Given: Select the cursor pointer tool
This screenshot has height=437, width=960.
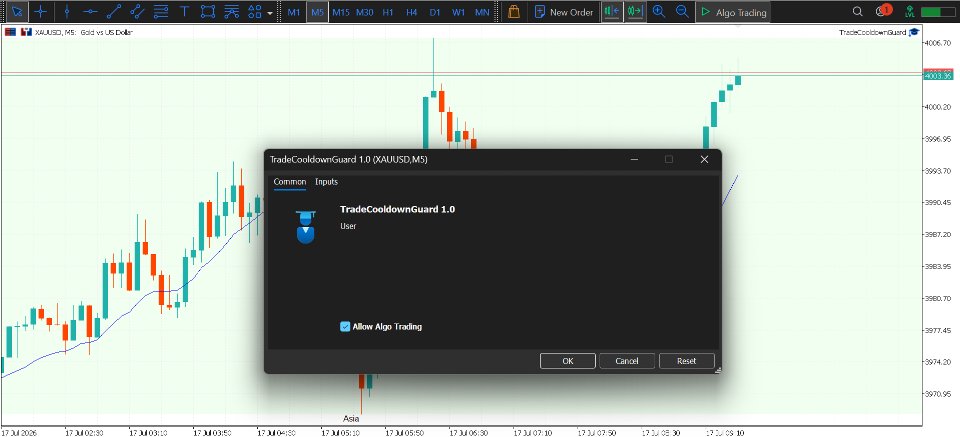Looking at the screenshot, I should pos(18,12).
